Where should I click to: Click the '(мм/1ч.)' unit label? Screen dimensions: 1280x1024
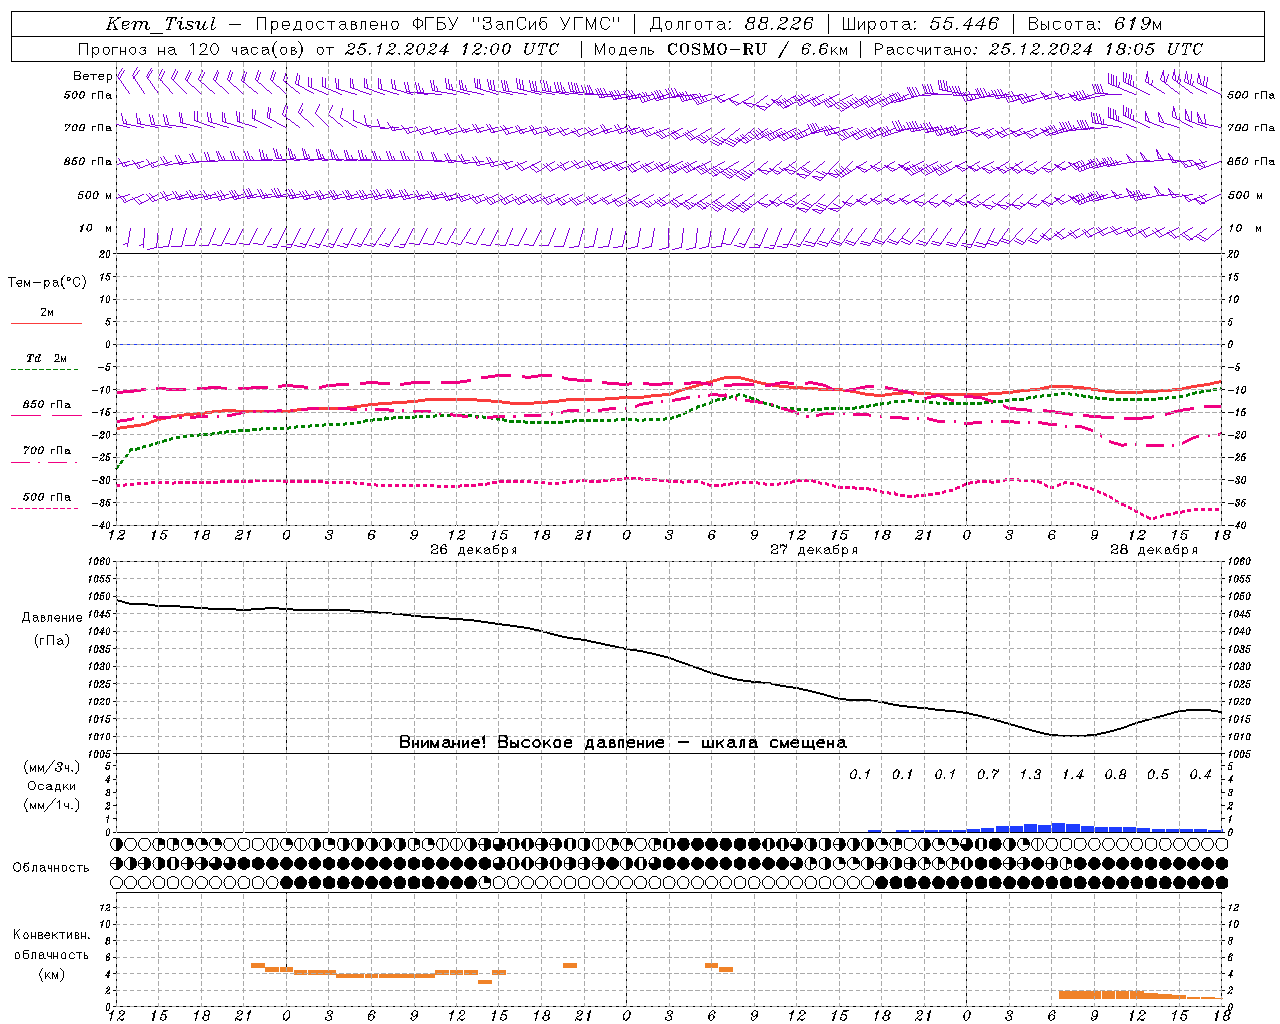click(52, 805)
